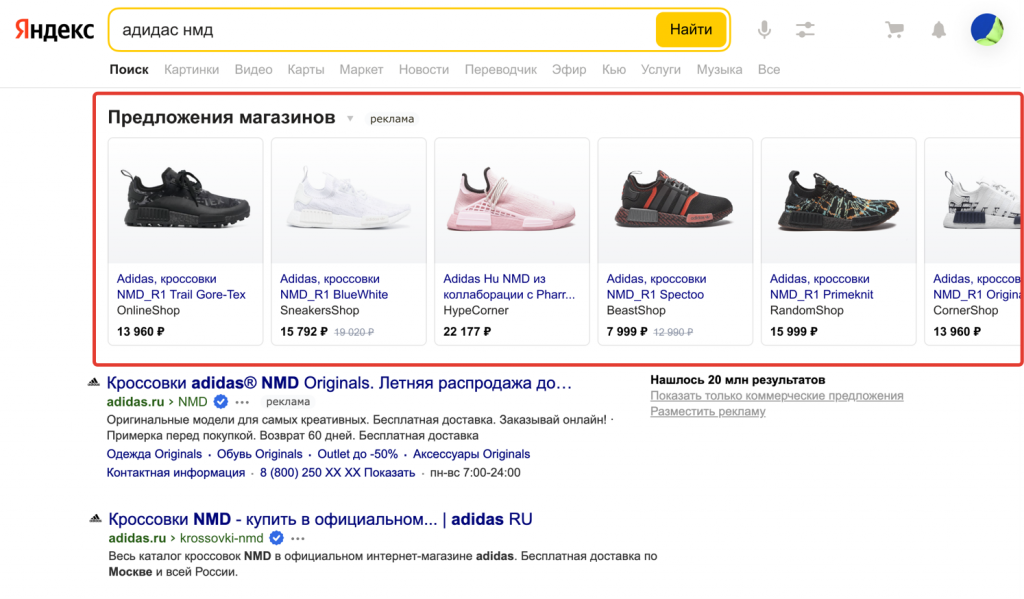Viewport: 1024px width, 599px height.
Task: Click the search input field
Action: (x=380, y=30)
